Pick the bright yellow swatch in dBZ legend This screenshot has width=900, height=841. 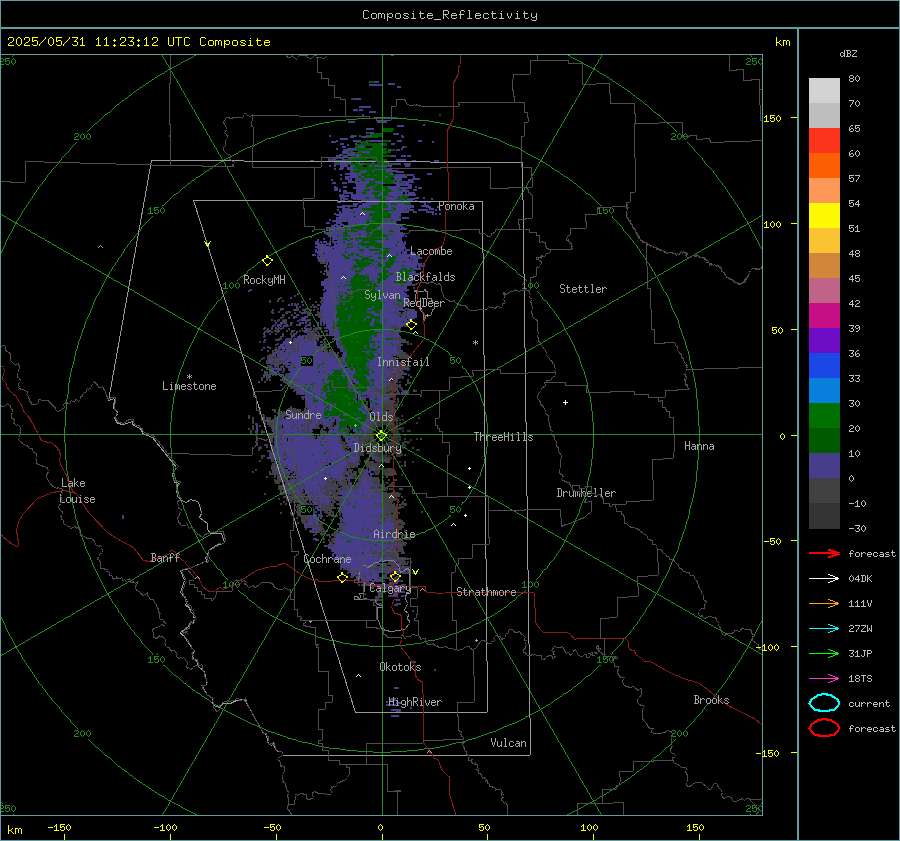click(x=824, y=216)
